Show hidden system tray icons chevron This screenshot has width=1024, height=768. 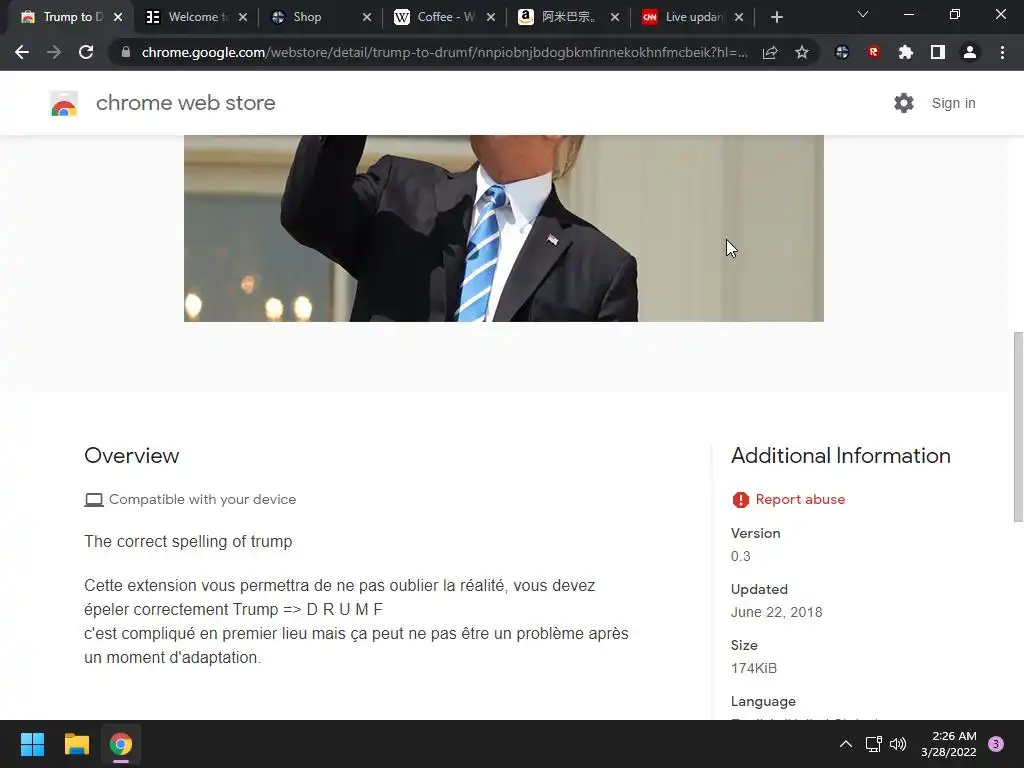(x=846, y=744)
